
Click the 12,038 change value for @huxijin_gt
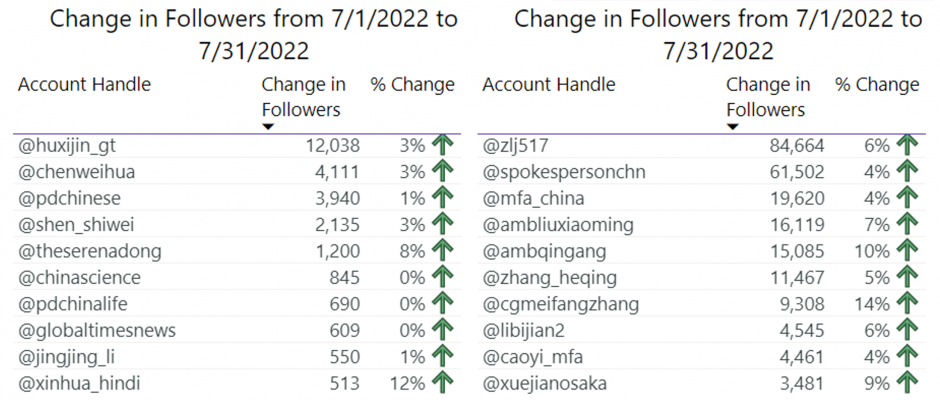(333, 146)
